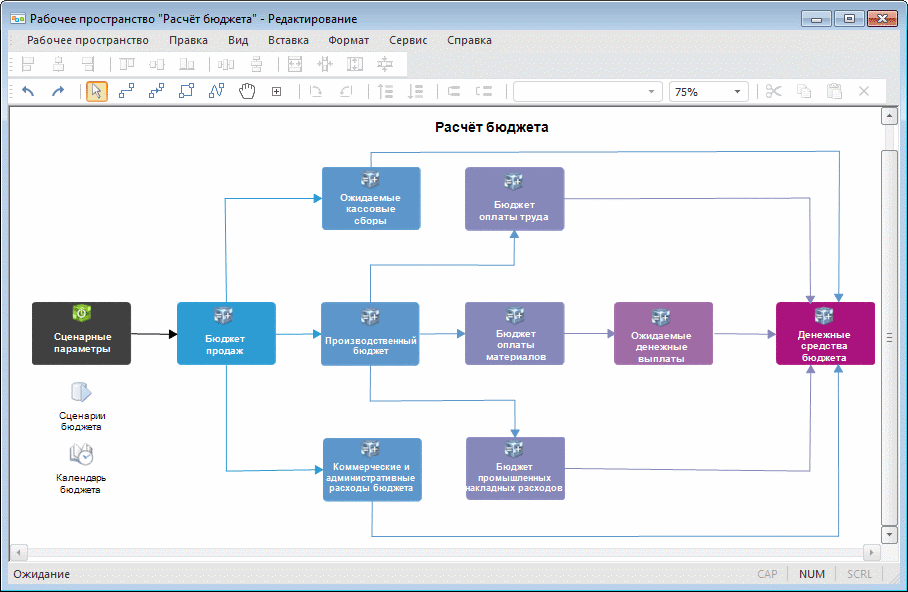
Task: Click the Календарь бюджета calendar icon
Action: (x=81, y=455)
